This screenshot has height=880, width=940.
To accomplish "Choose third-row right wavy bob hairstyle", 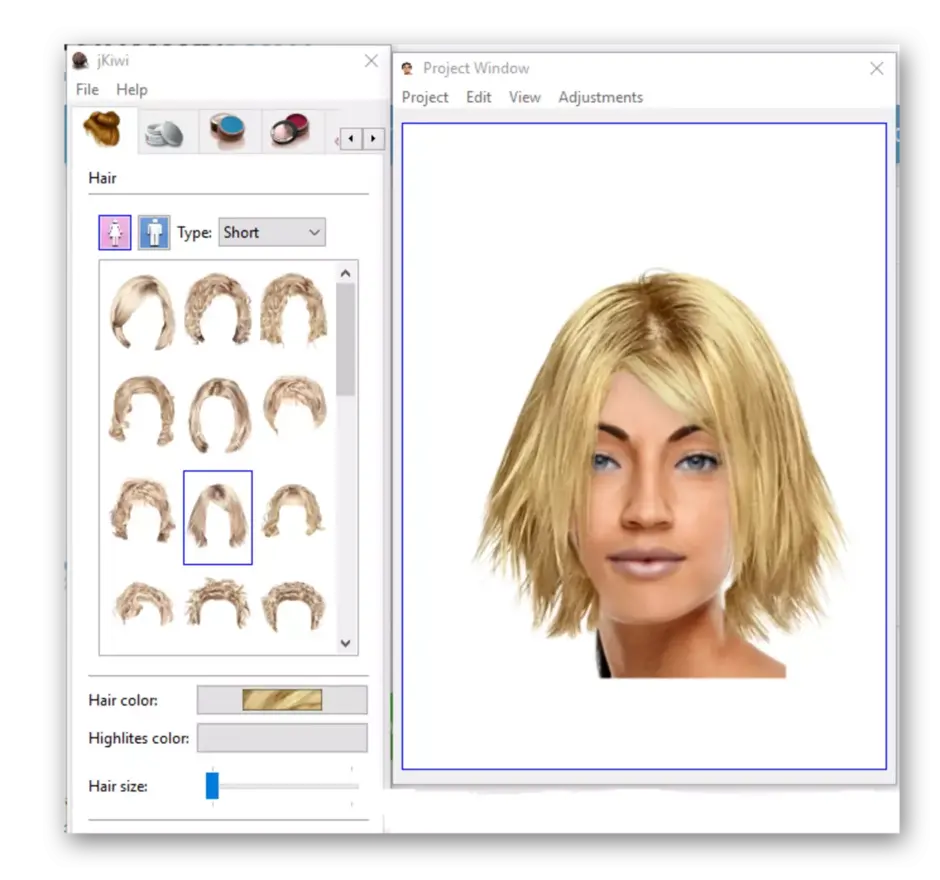I will [293, 511].
